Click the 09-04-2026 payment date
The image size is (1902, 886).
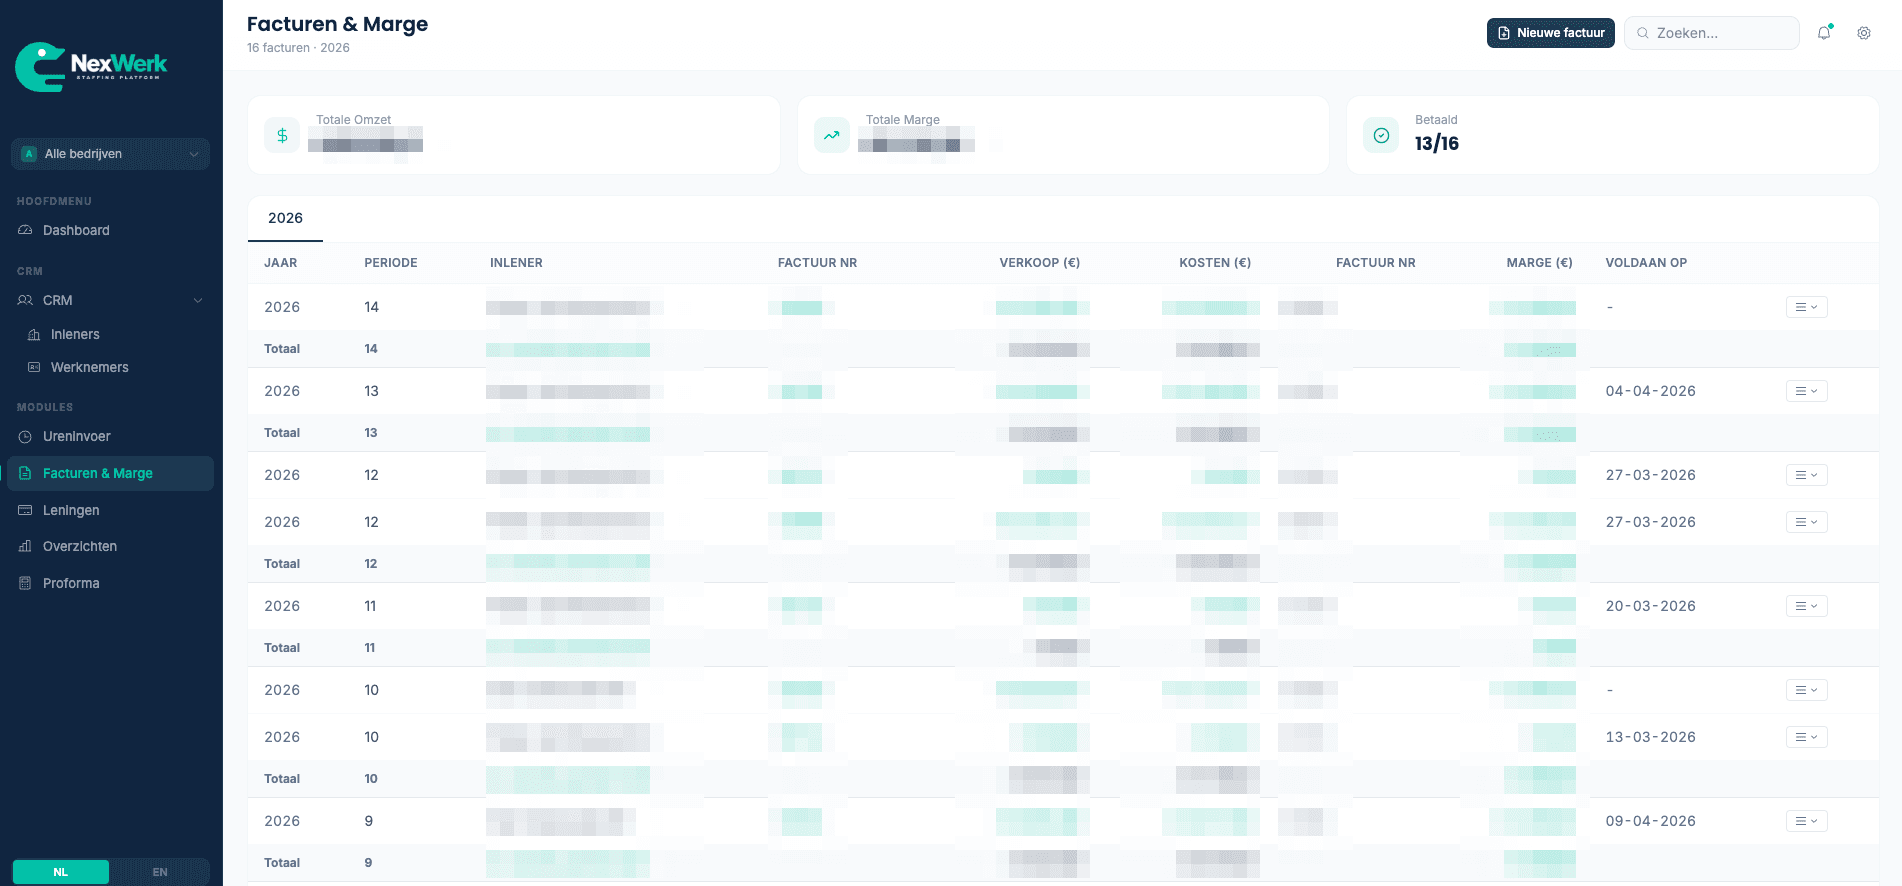[1650, 821]
